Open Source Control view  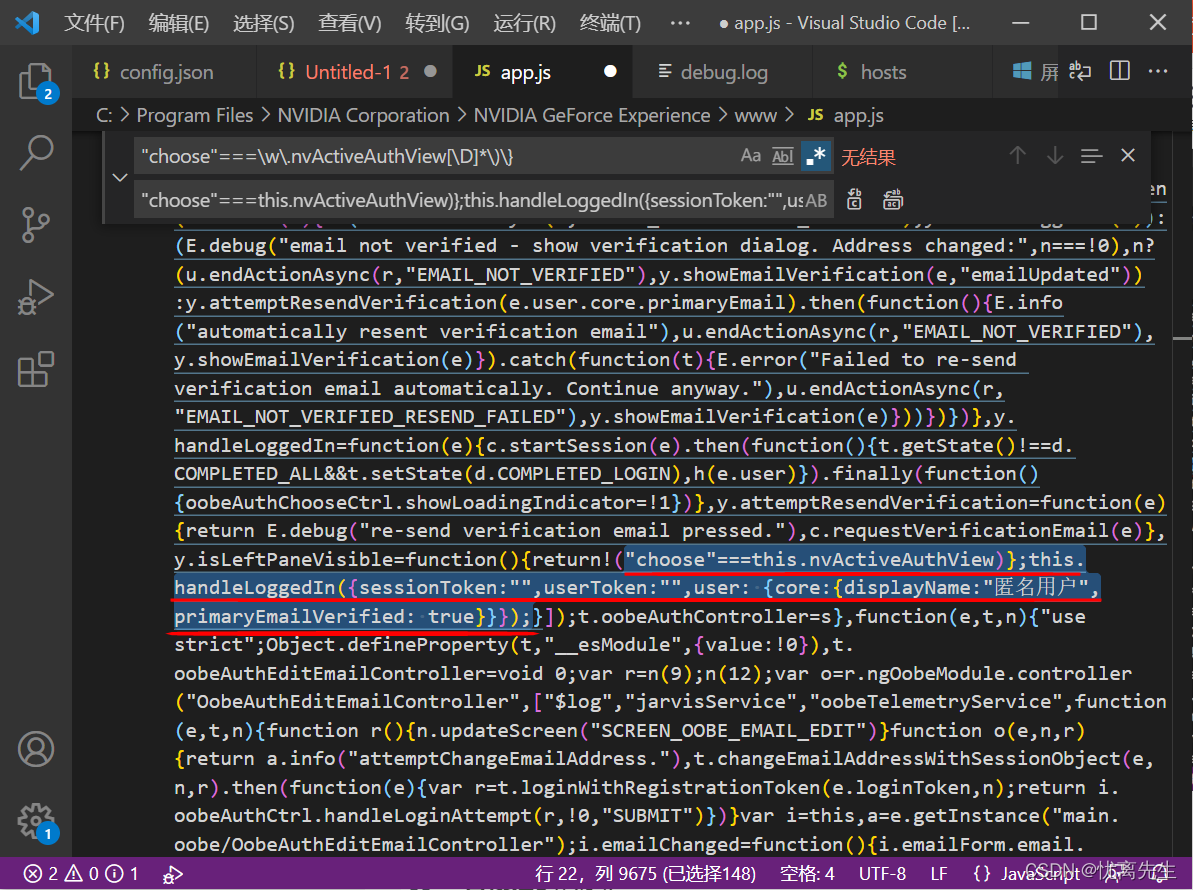(x=37, y=224)
